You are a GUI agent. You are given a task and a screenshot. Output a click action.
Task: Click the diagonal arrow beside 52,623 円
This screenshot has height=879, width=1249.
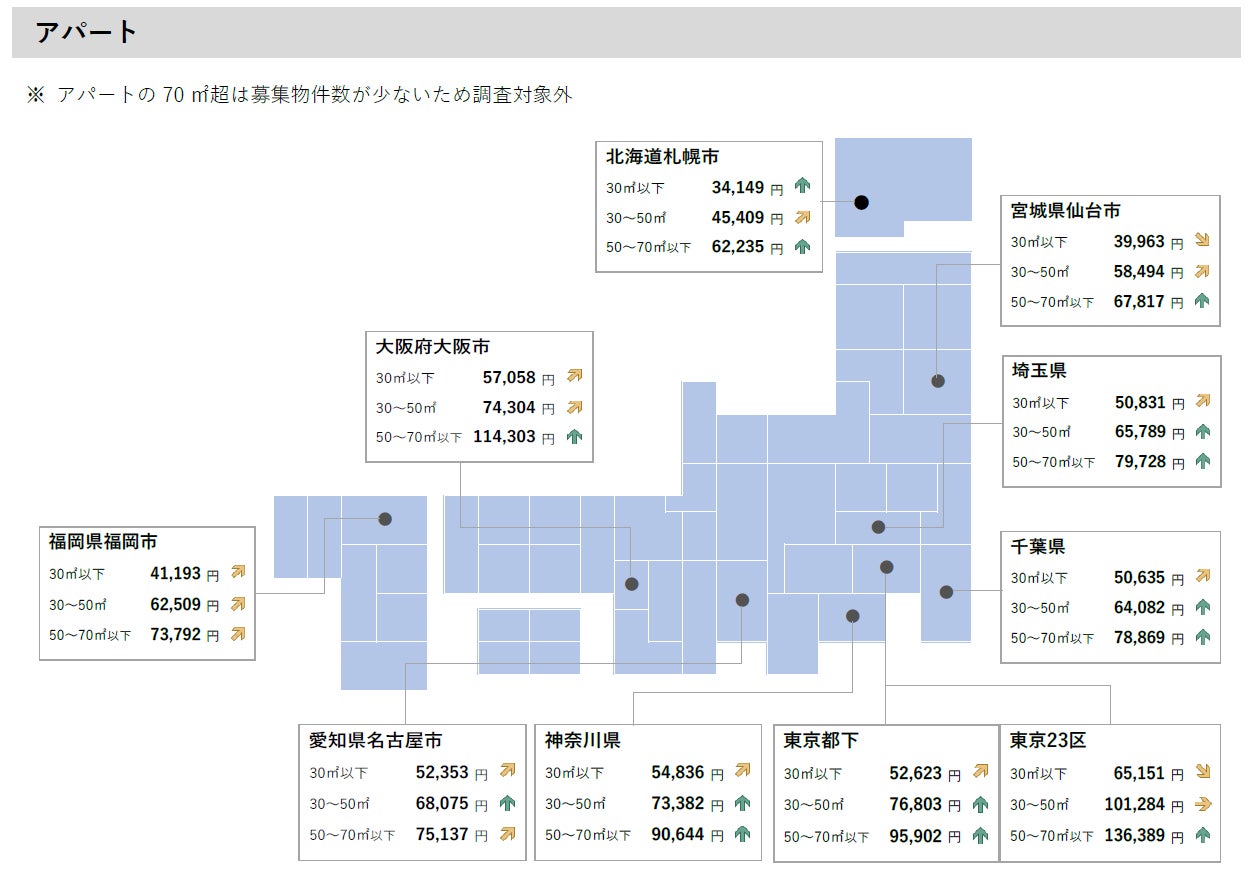[980, 772]
